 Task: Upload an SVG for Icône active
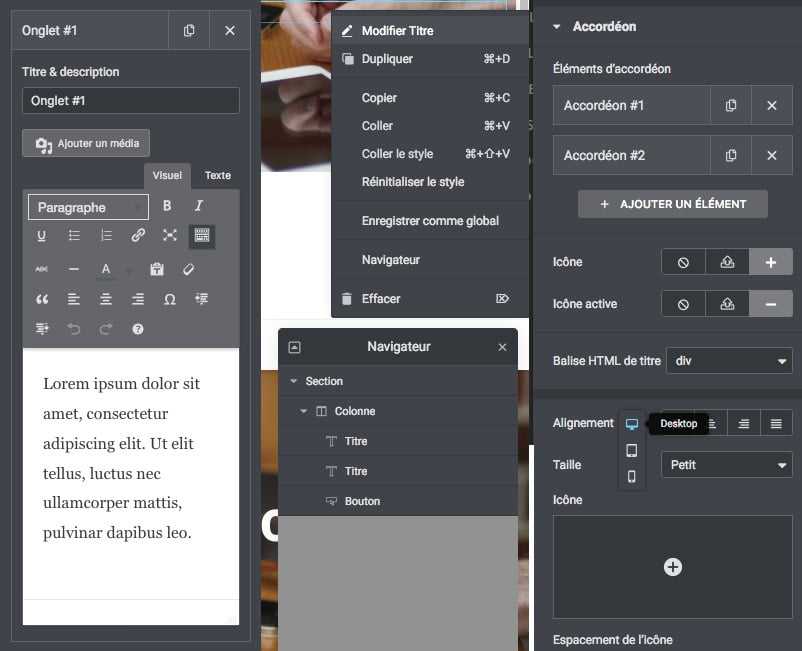727,304
